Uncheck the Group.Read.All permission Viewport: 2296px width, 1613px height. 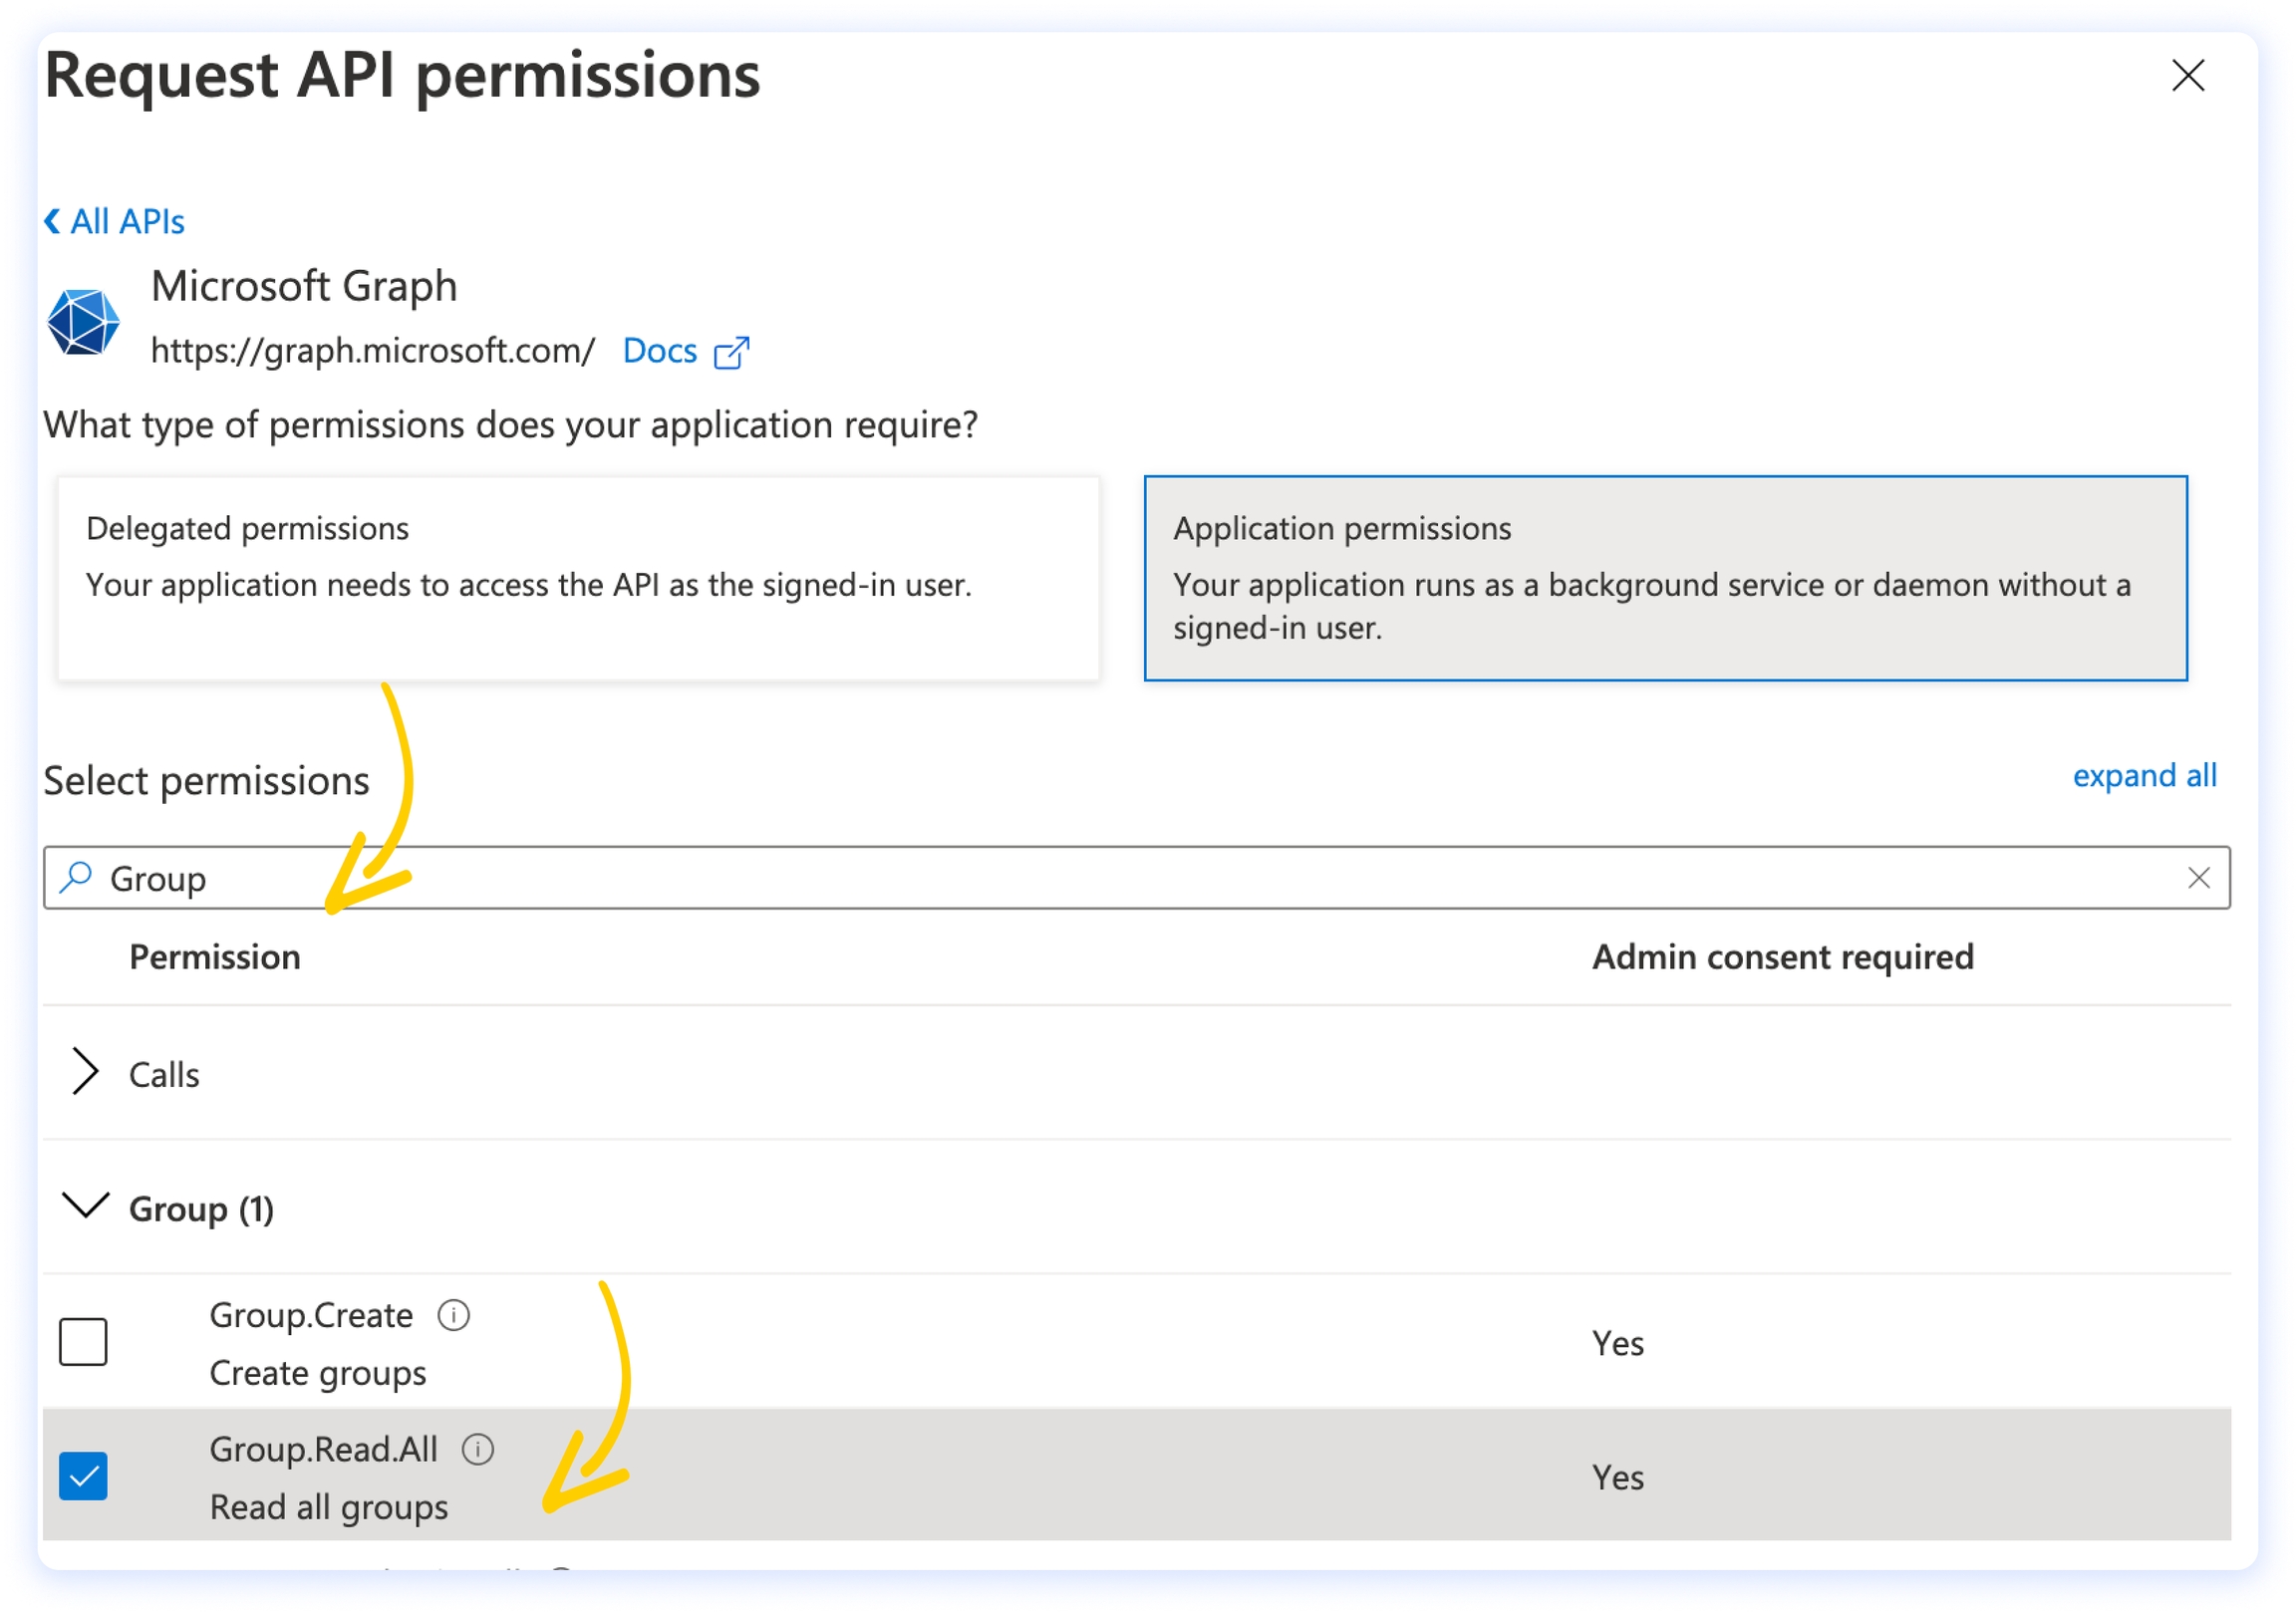coord(83,1476)
